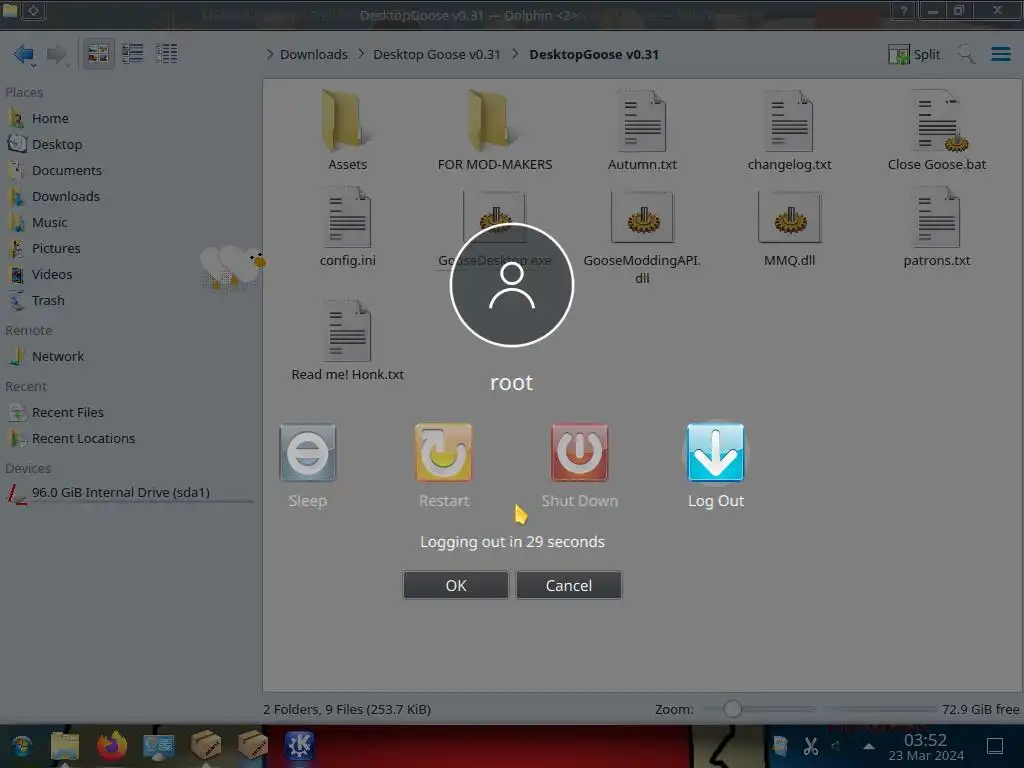Select Read me! Honk.txt file
Image resolution: width=1024 pixels, height=768 pixels.
tap(347, 340)
